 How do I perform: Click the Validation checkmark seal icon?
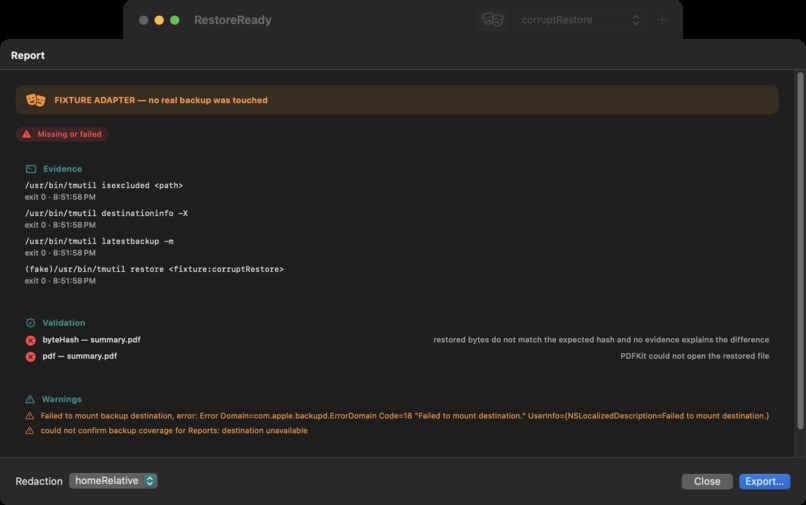click(x=30, y=322)
